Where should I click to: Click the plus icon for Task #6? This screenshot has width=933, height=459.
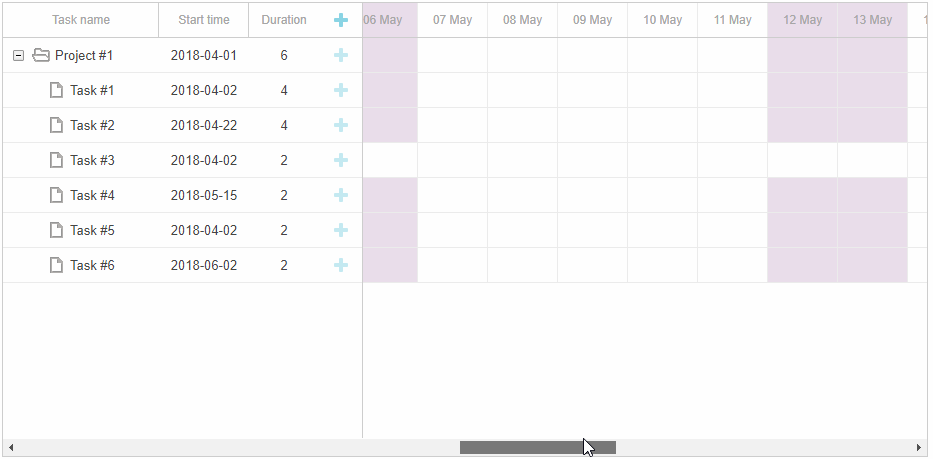(x=341, y=266)
